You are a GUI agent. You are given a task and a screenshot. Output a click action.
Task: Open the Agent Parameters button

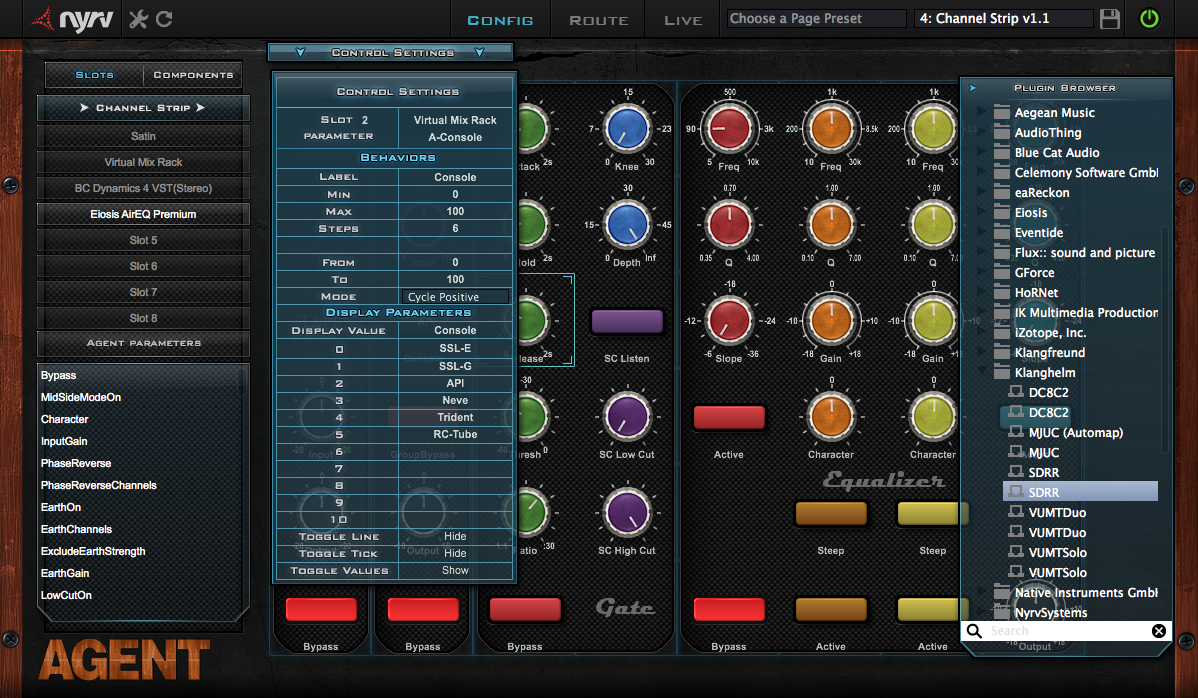tap(143, 343)
